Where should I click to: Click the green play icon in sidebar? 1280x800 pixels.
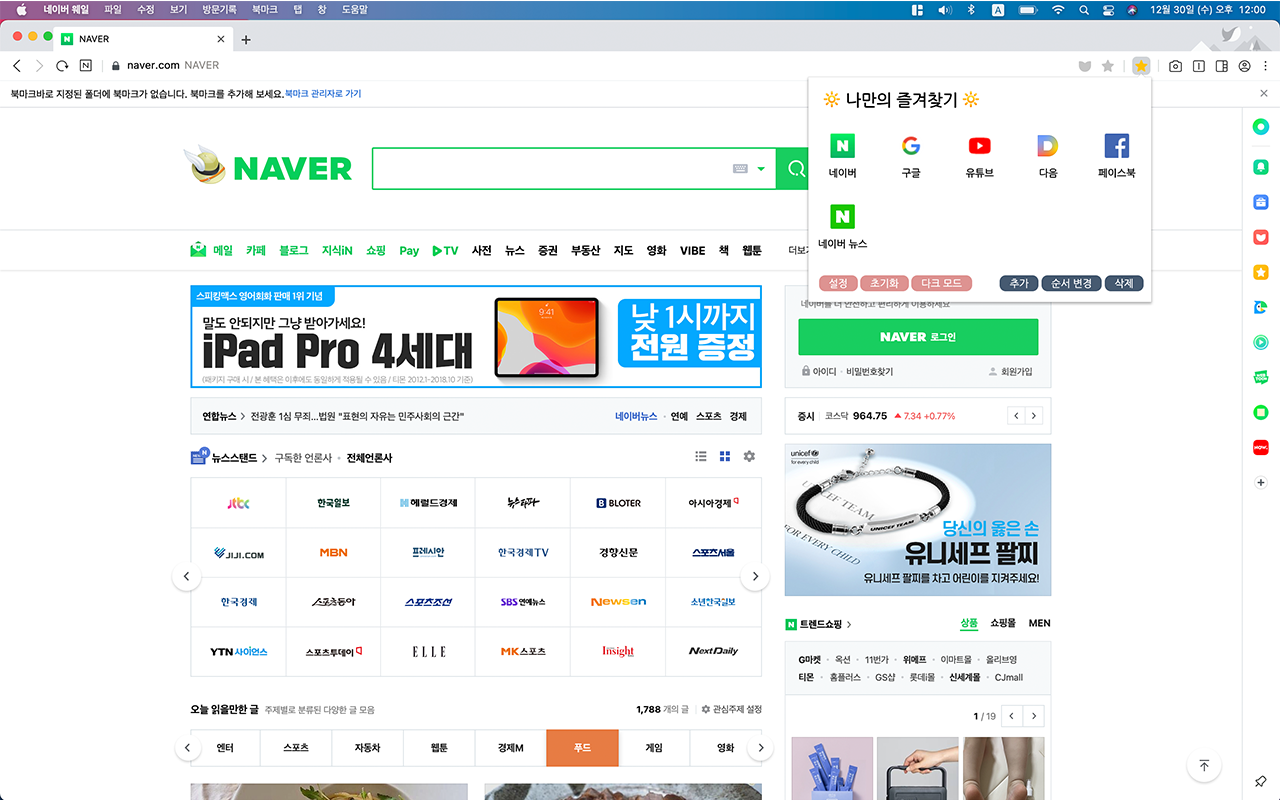[x=1261, y=342]
